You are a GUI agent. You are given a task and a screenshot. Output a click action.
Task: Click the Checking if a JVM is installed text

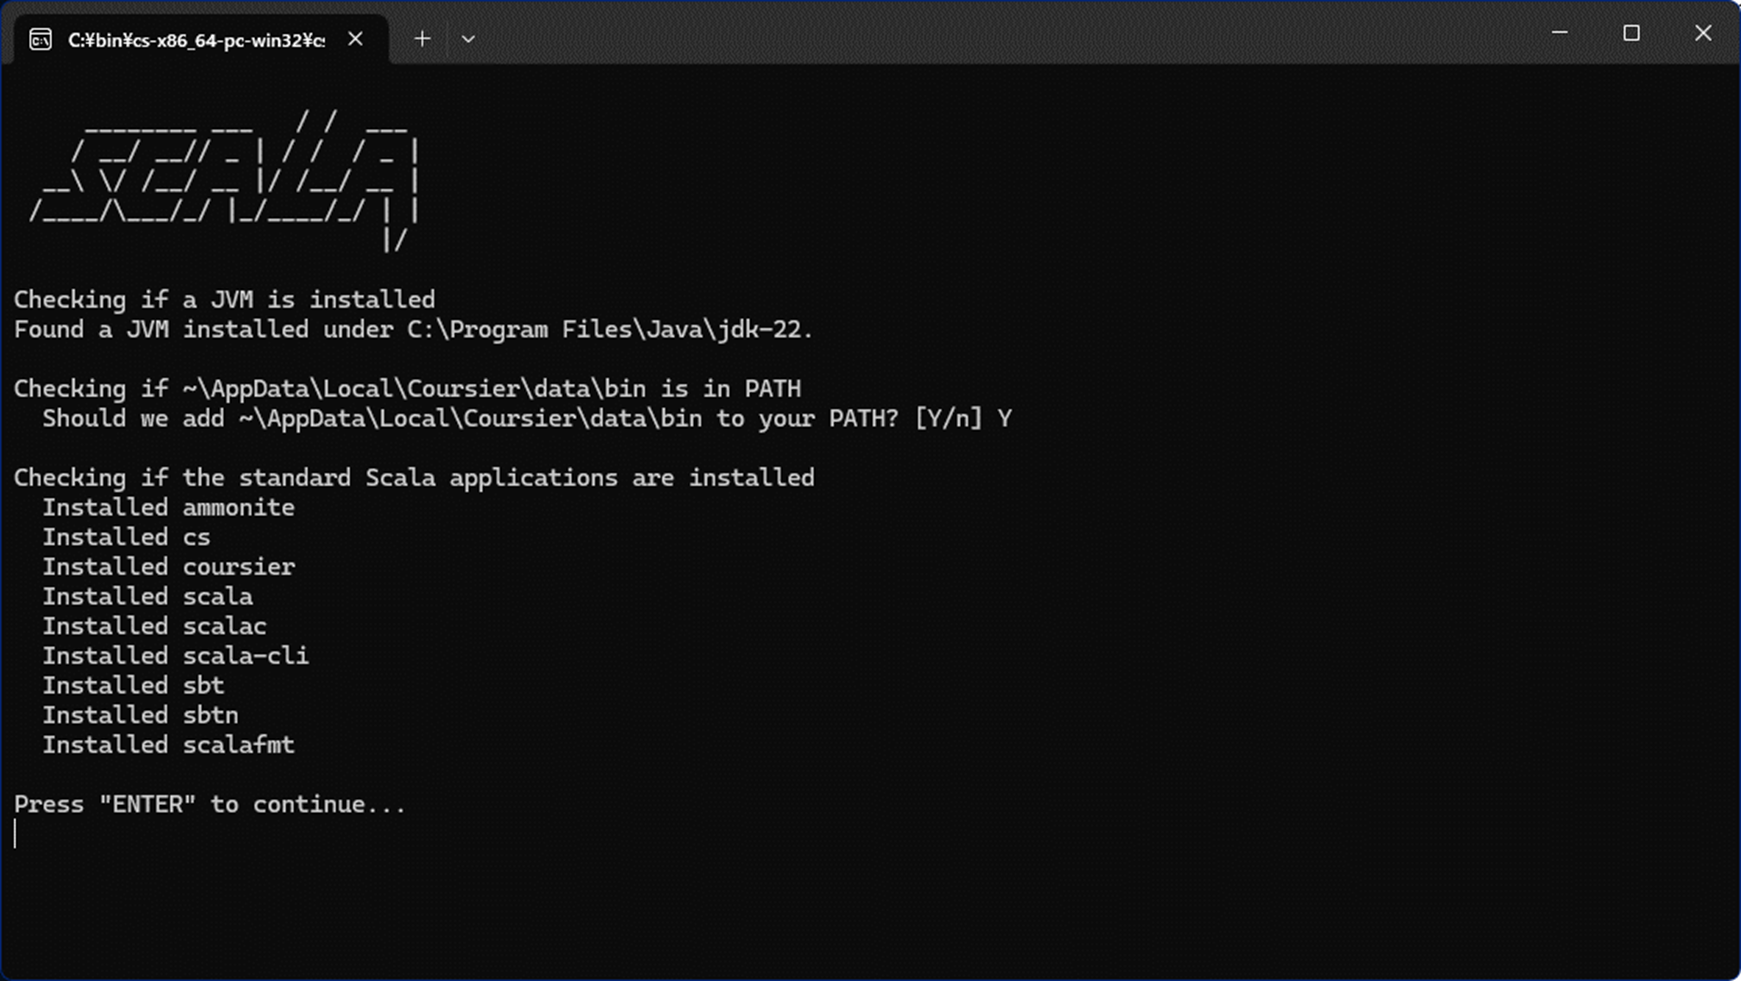(224, 299)
